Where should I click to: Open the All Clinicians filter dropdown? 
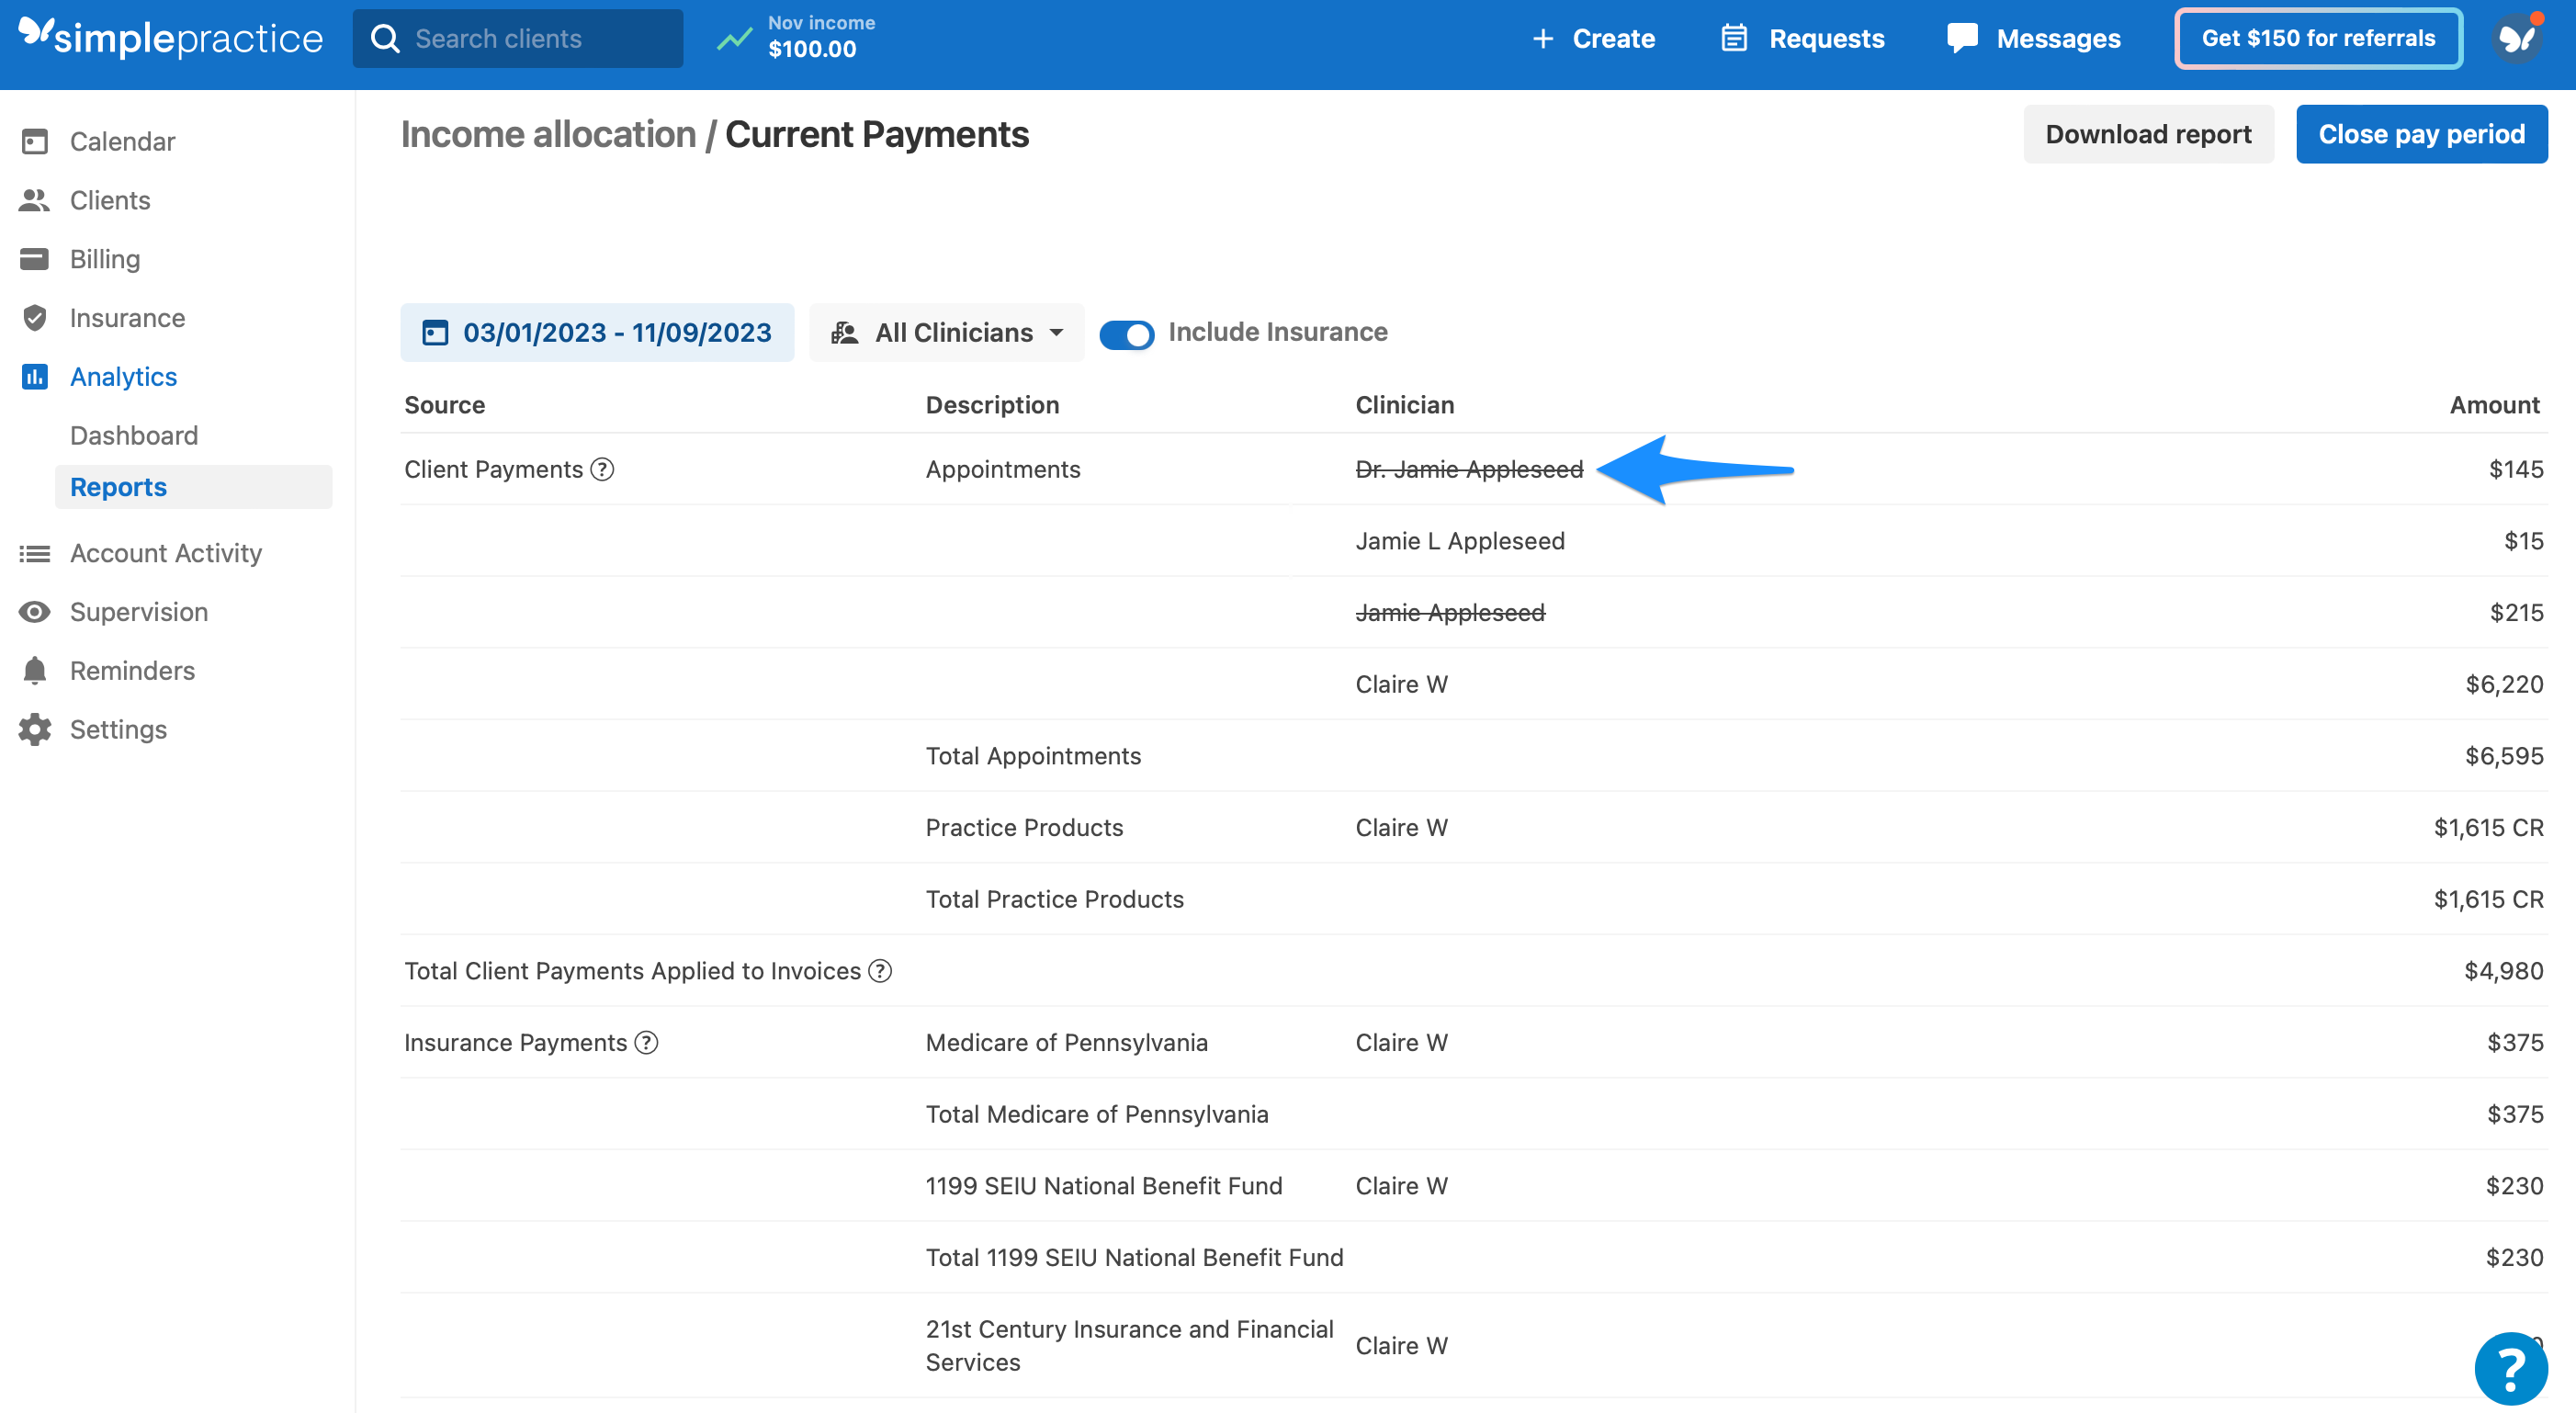(x=946, y=332)
